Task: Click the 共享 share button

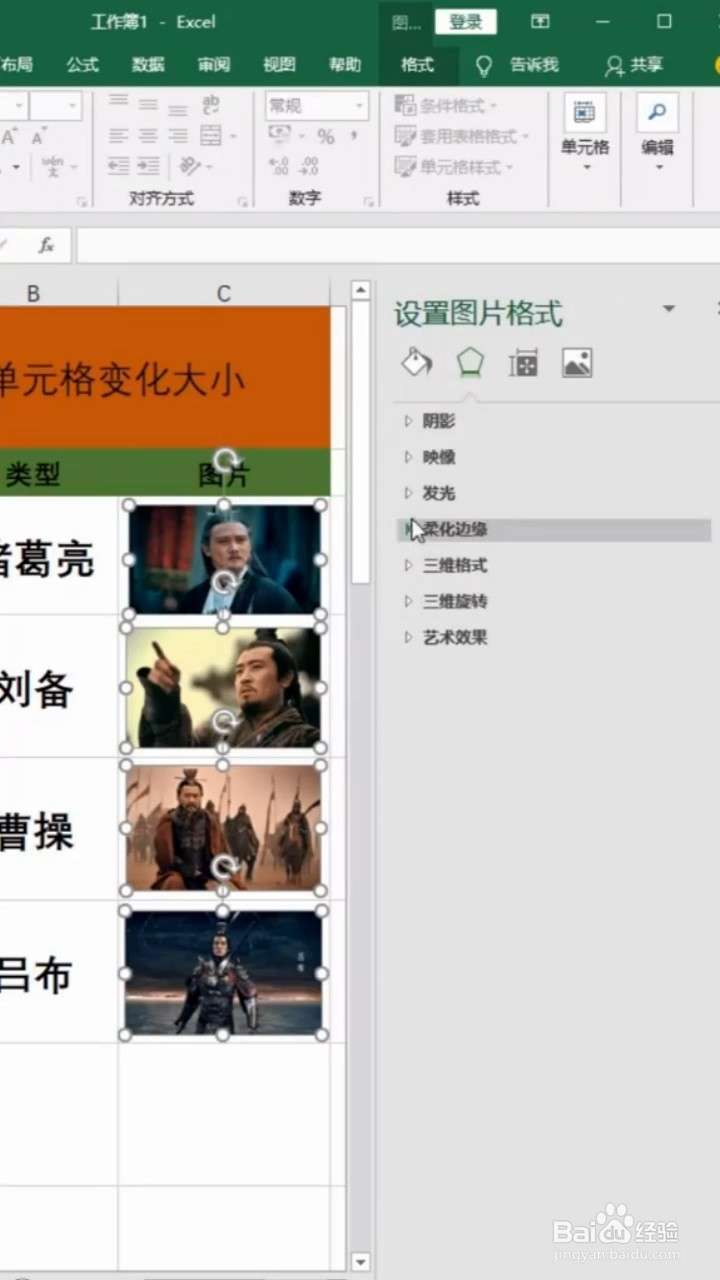Action: 635,65
